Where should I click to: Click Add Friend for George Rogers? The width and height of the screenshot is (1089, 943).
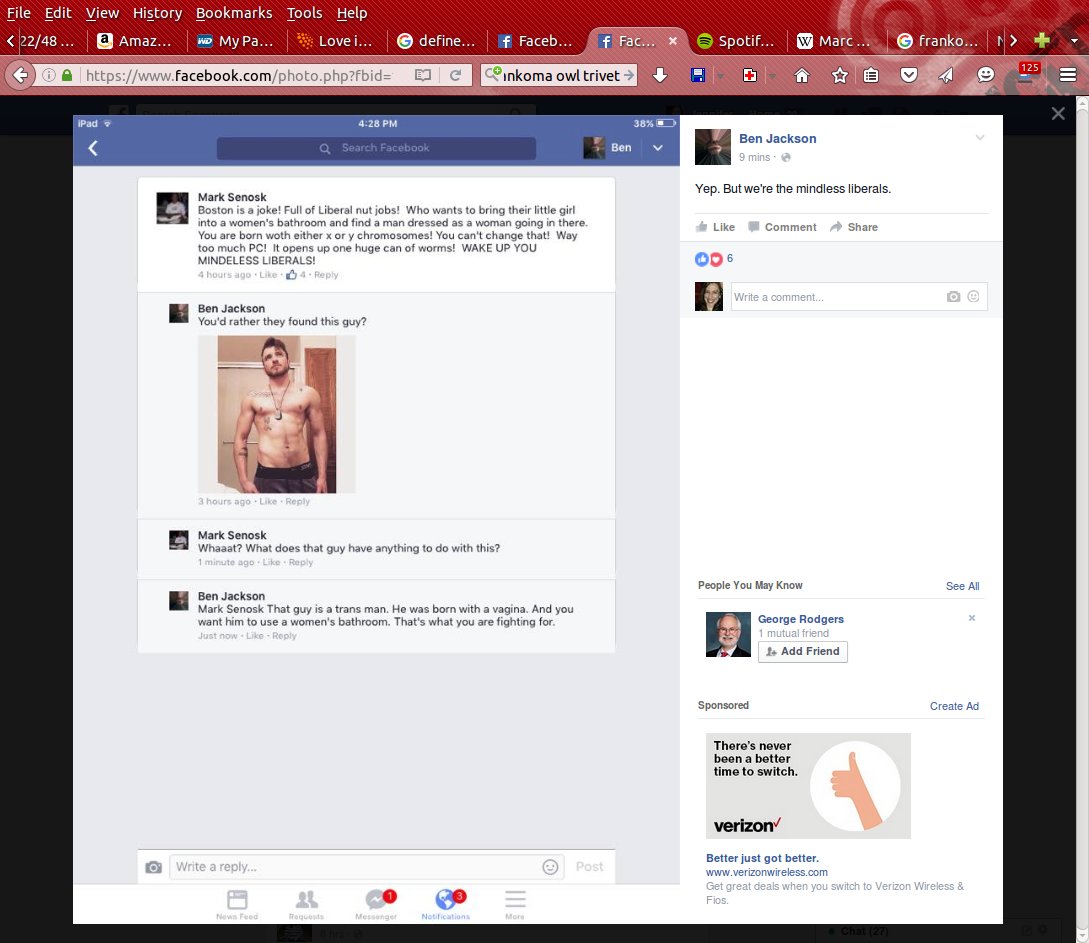[x=802, y=651]
